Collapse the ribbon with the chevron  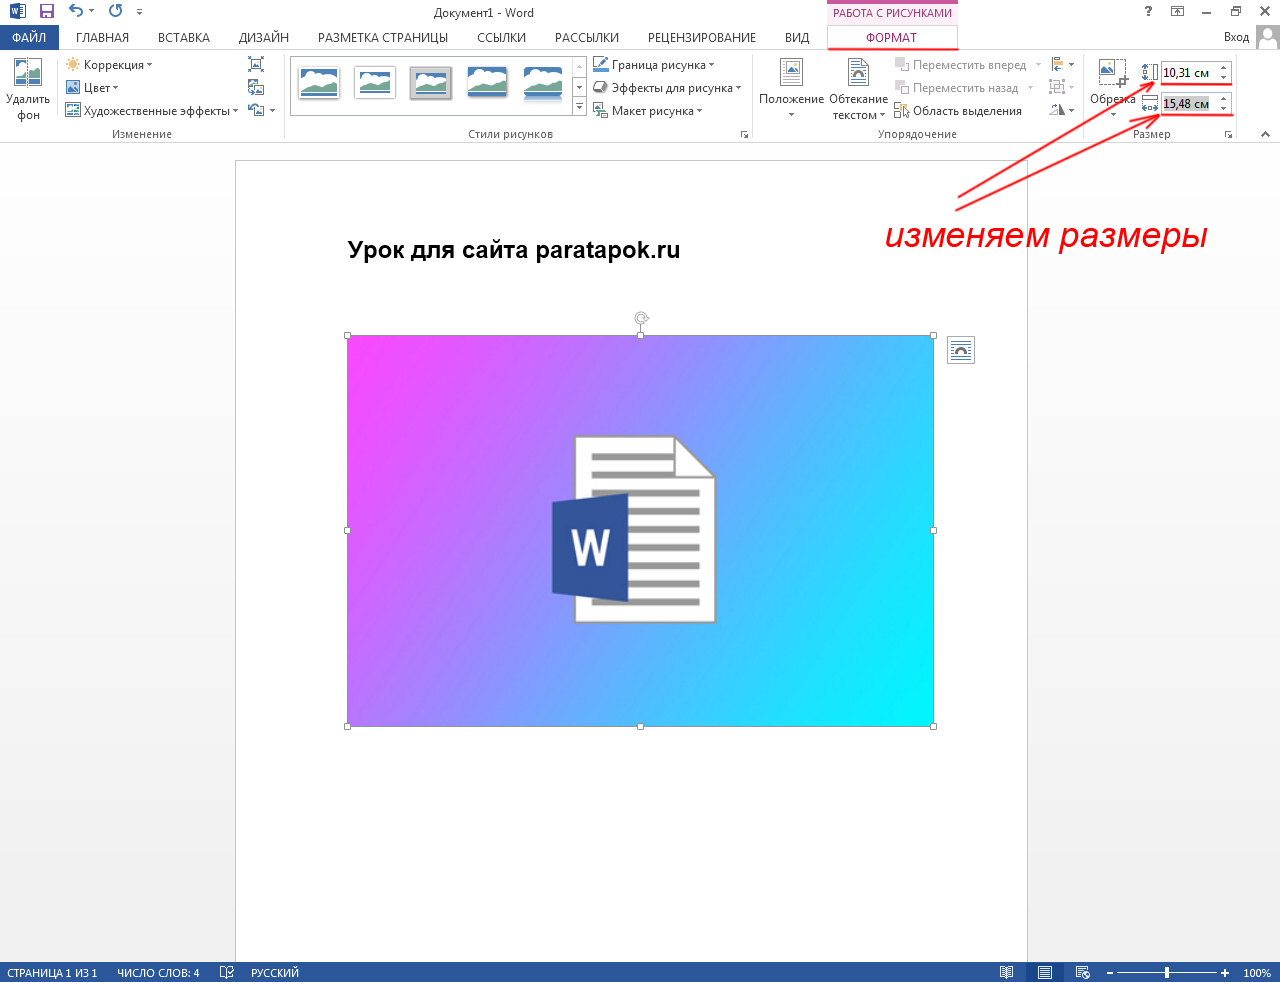click(1265, 134)
